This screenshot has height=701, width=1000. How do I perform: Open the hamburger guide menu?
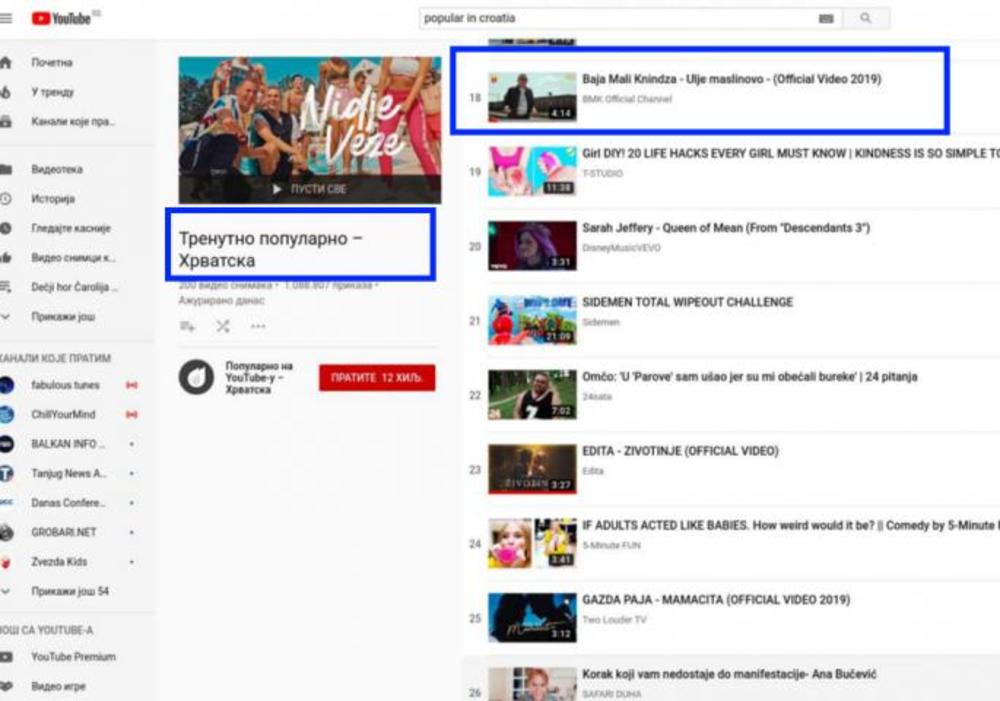[x=6, y=18]
